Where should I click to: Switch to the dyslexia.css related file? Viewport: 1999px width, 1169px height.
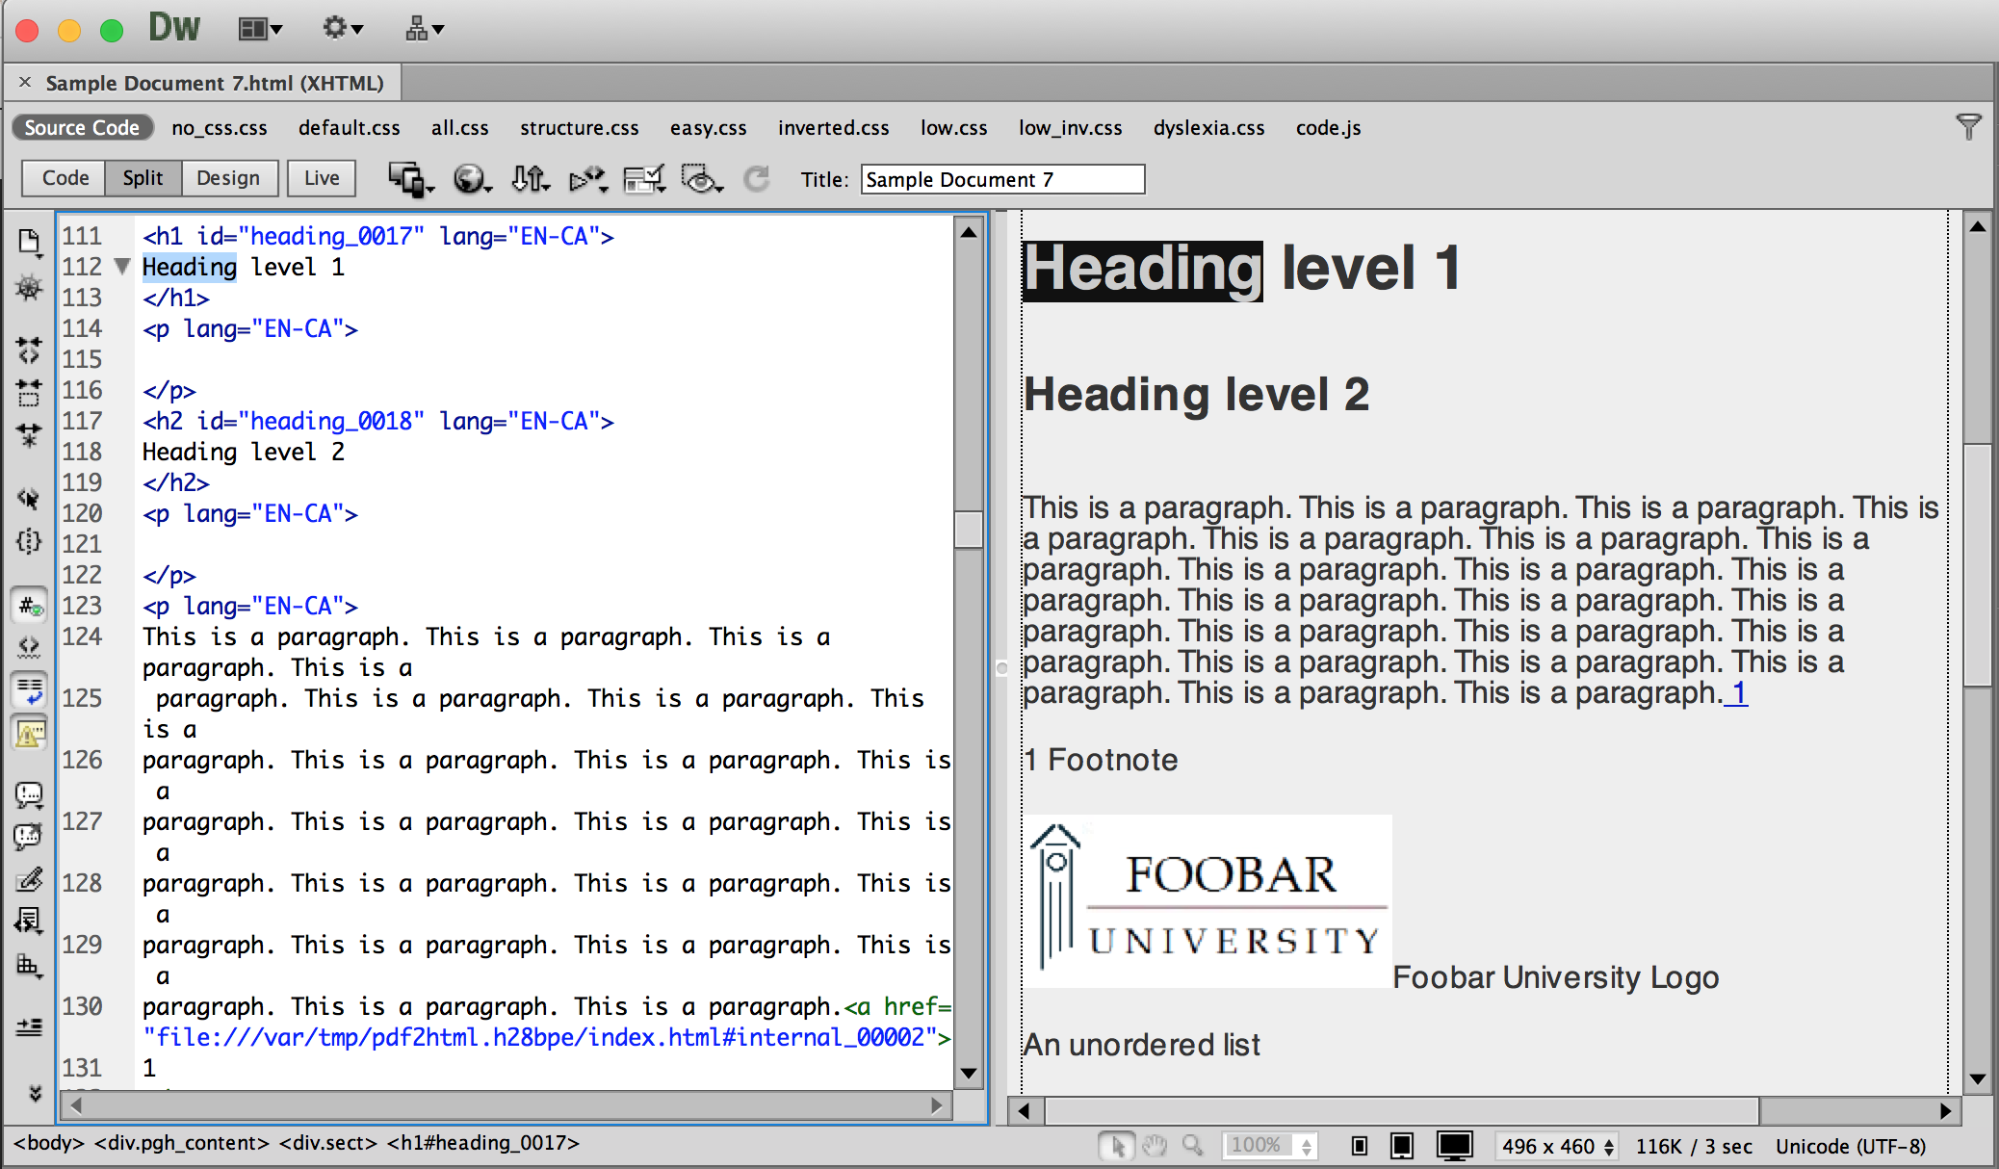pyautogui.click(x=1208, y=128)
